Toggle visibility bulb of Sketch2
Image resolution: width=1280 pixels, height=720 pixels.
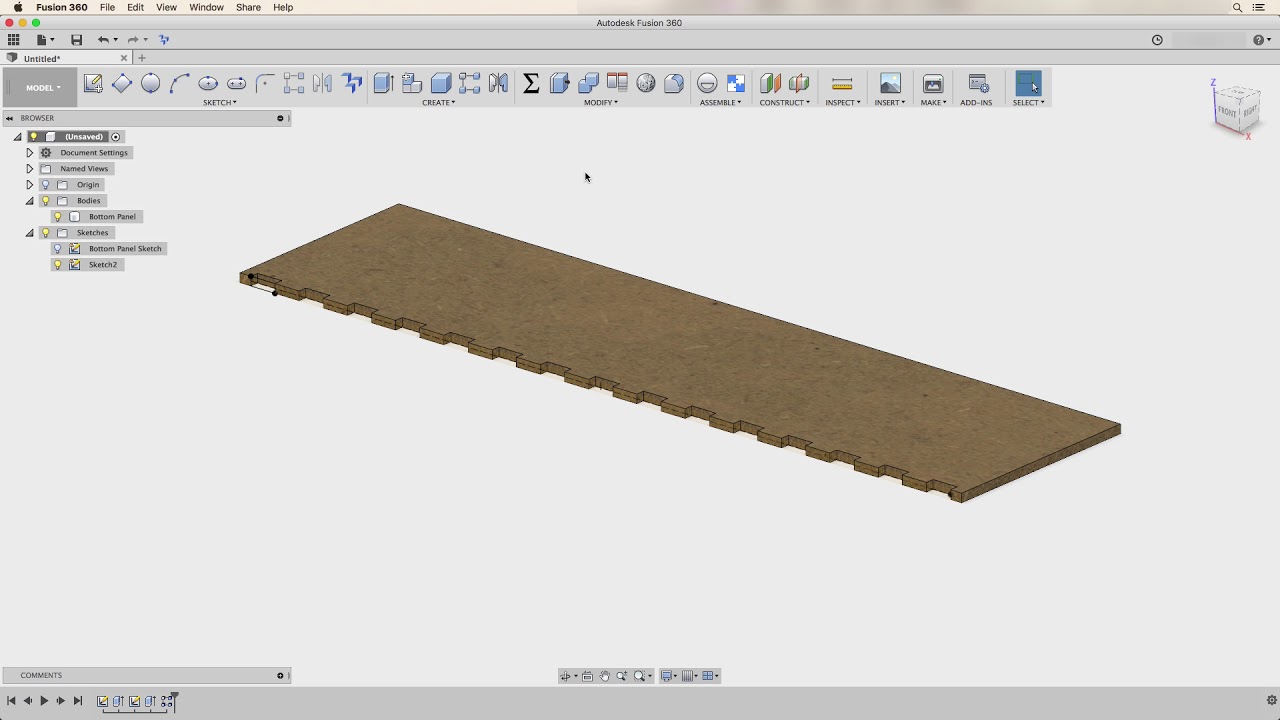click(x=58, y=265)
